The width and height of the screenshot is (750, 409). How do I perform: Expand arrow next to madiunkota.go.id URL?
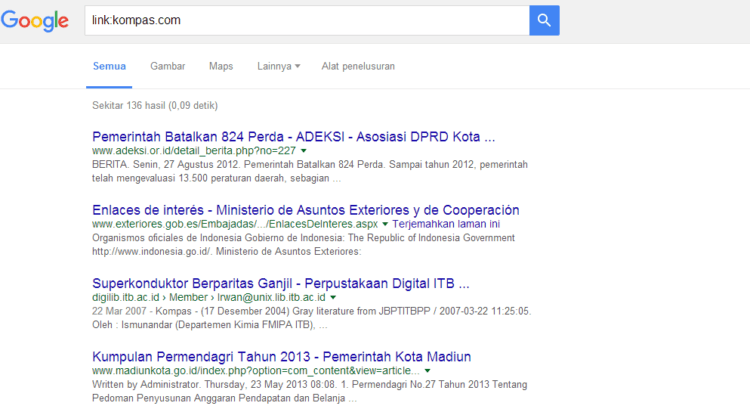pos(428,371)
